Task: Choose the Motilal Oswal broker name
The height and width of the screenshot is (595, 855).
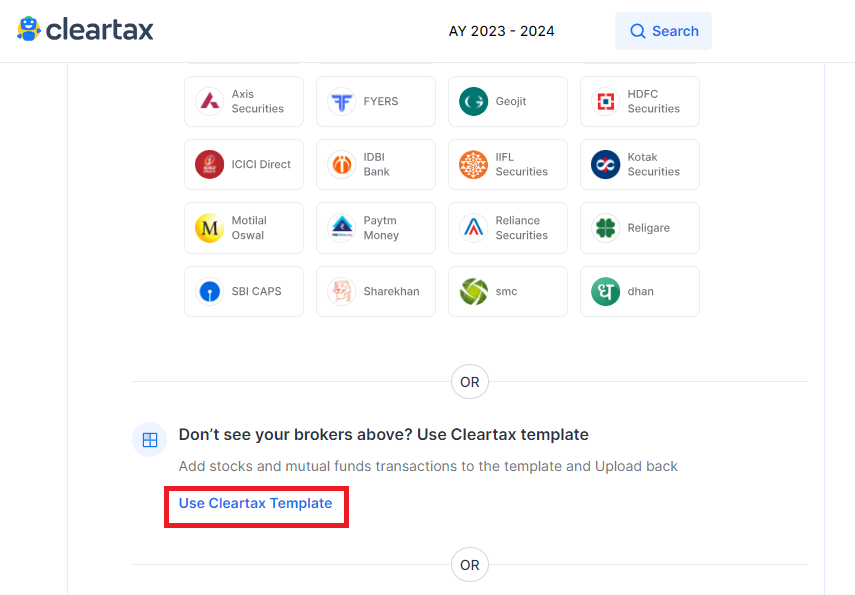Action: pyautogui.click(x=249, y=228)
